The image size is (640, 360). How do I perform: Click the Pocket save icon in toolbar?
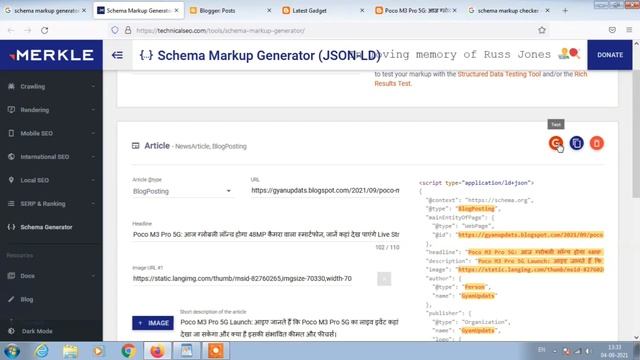612,30
